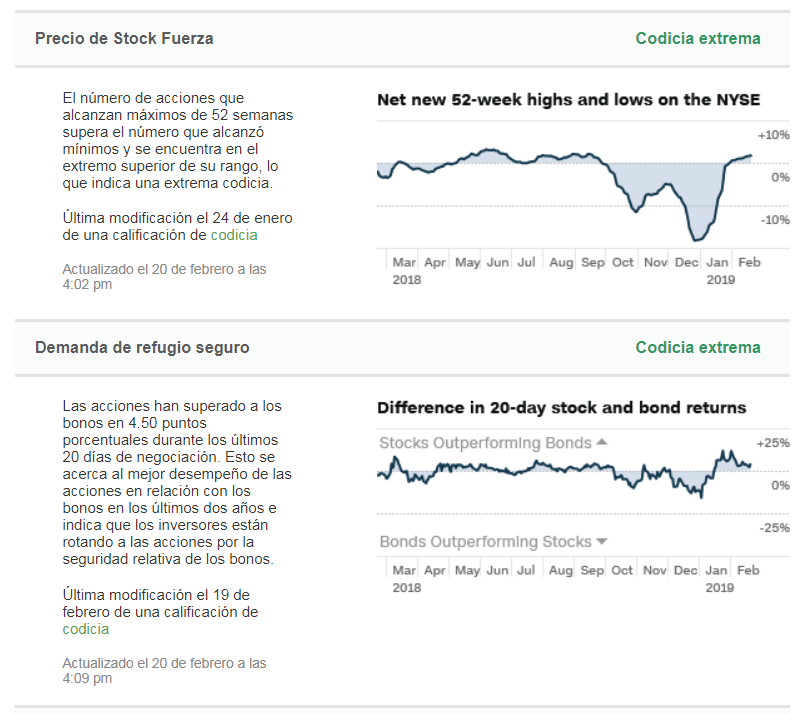Open the 'codicia' link in Precio de Stock Fuerza
Viewport: 804px width, 714px height.
coord(234,235)
